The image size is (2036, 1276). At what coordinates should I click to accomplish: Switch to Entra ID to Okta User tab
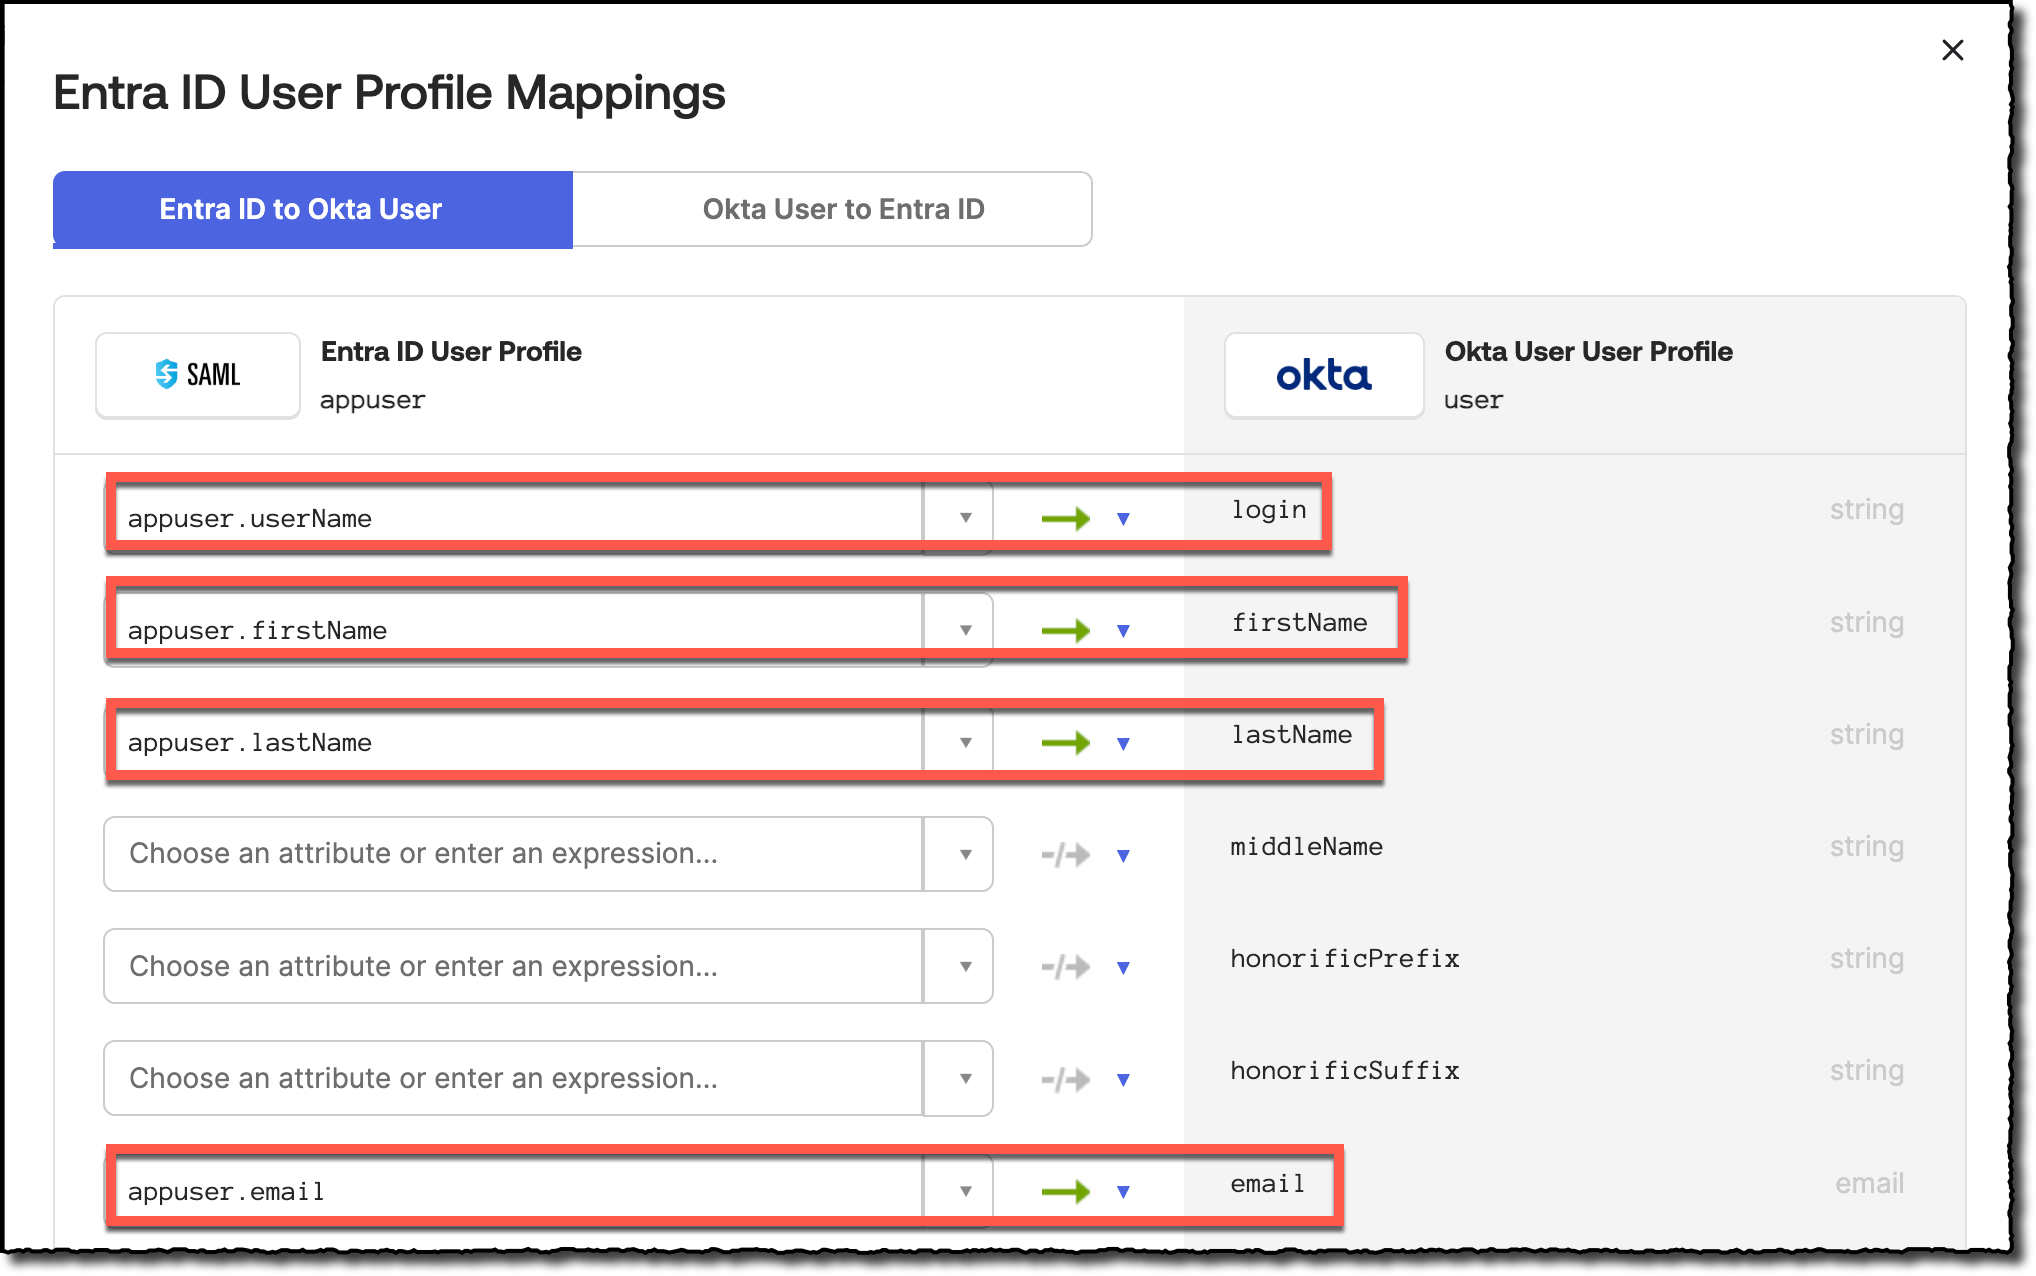pos(313,209)
